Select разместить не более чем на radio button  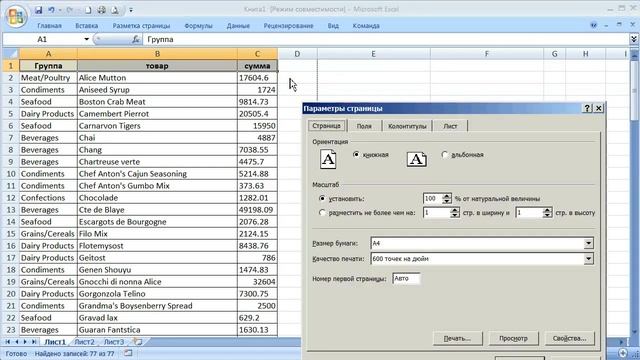(322, 212)
